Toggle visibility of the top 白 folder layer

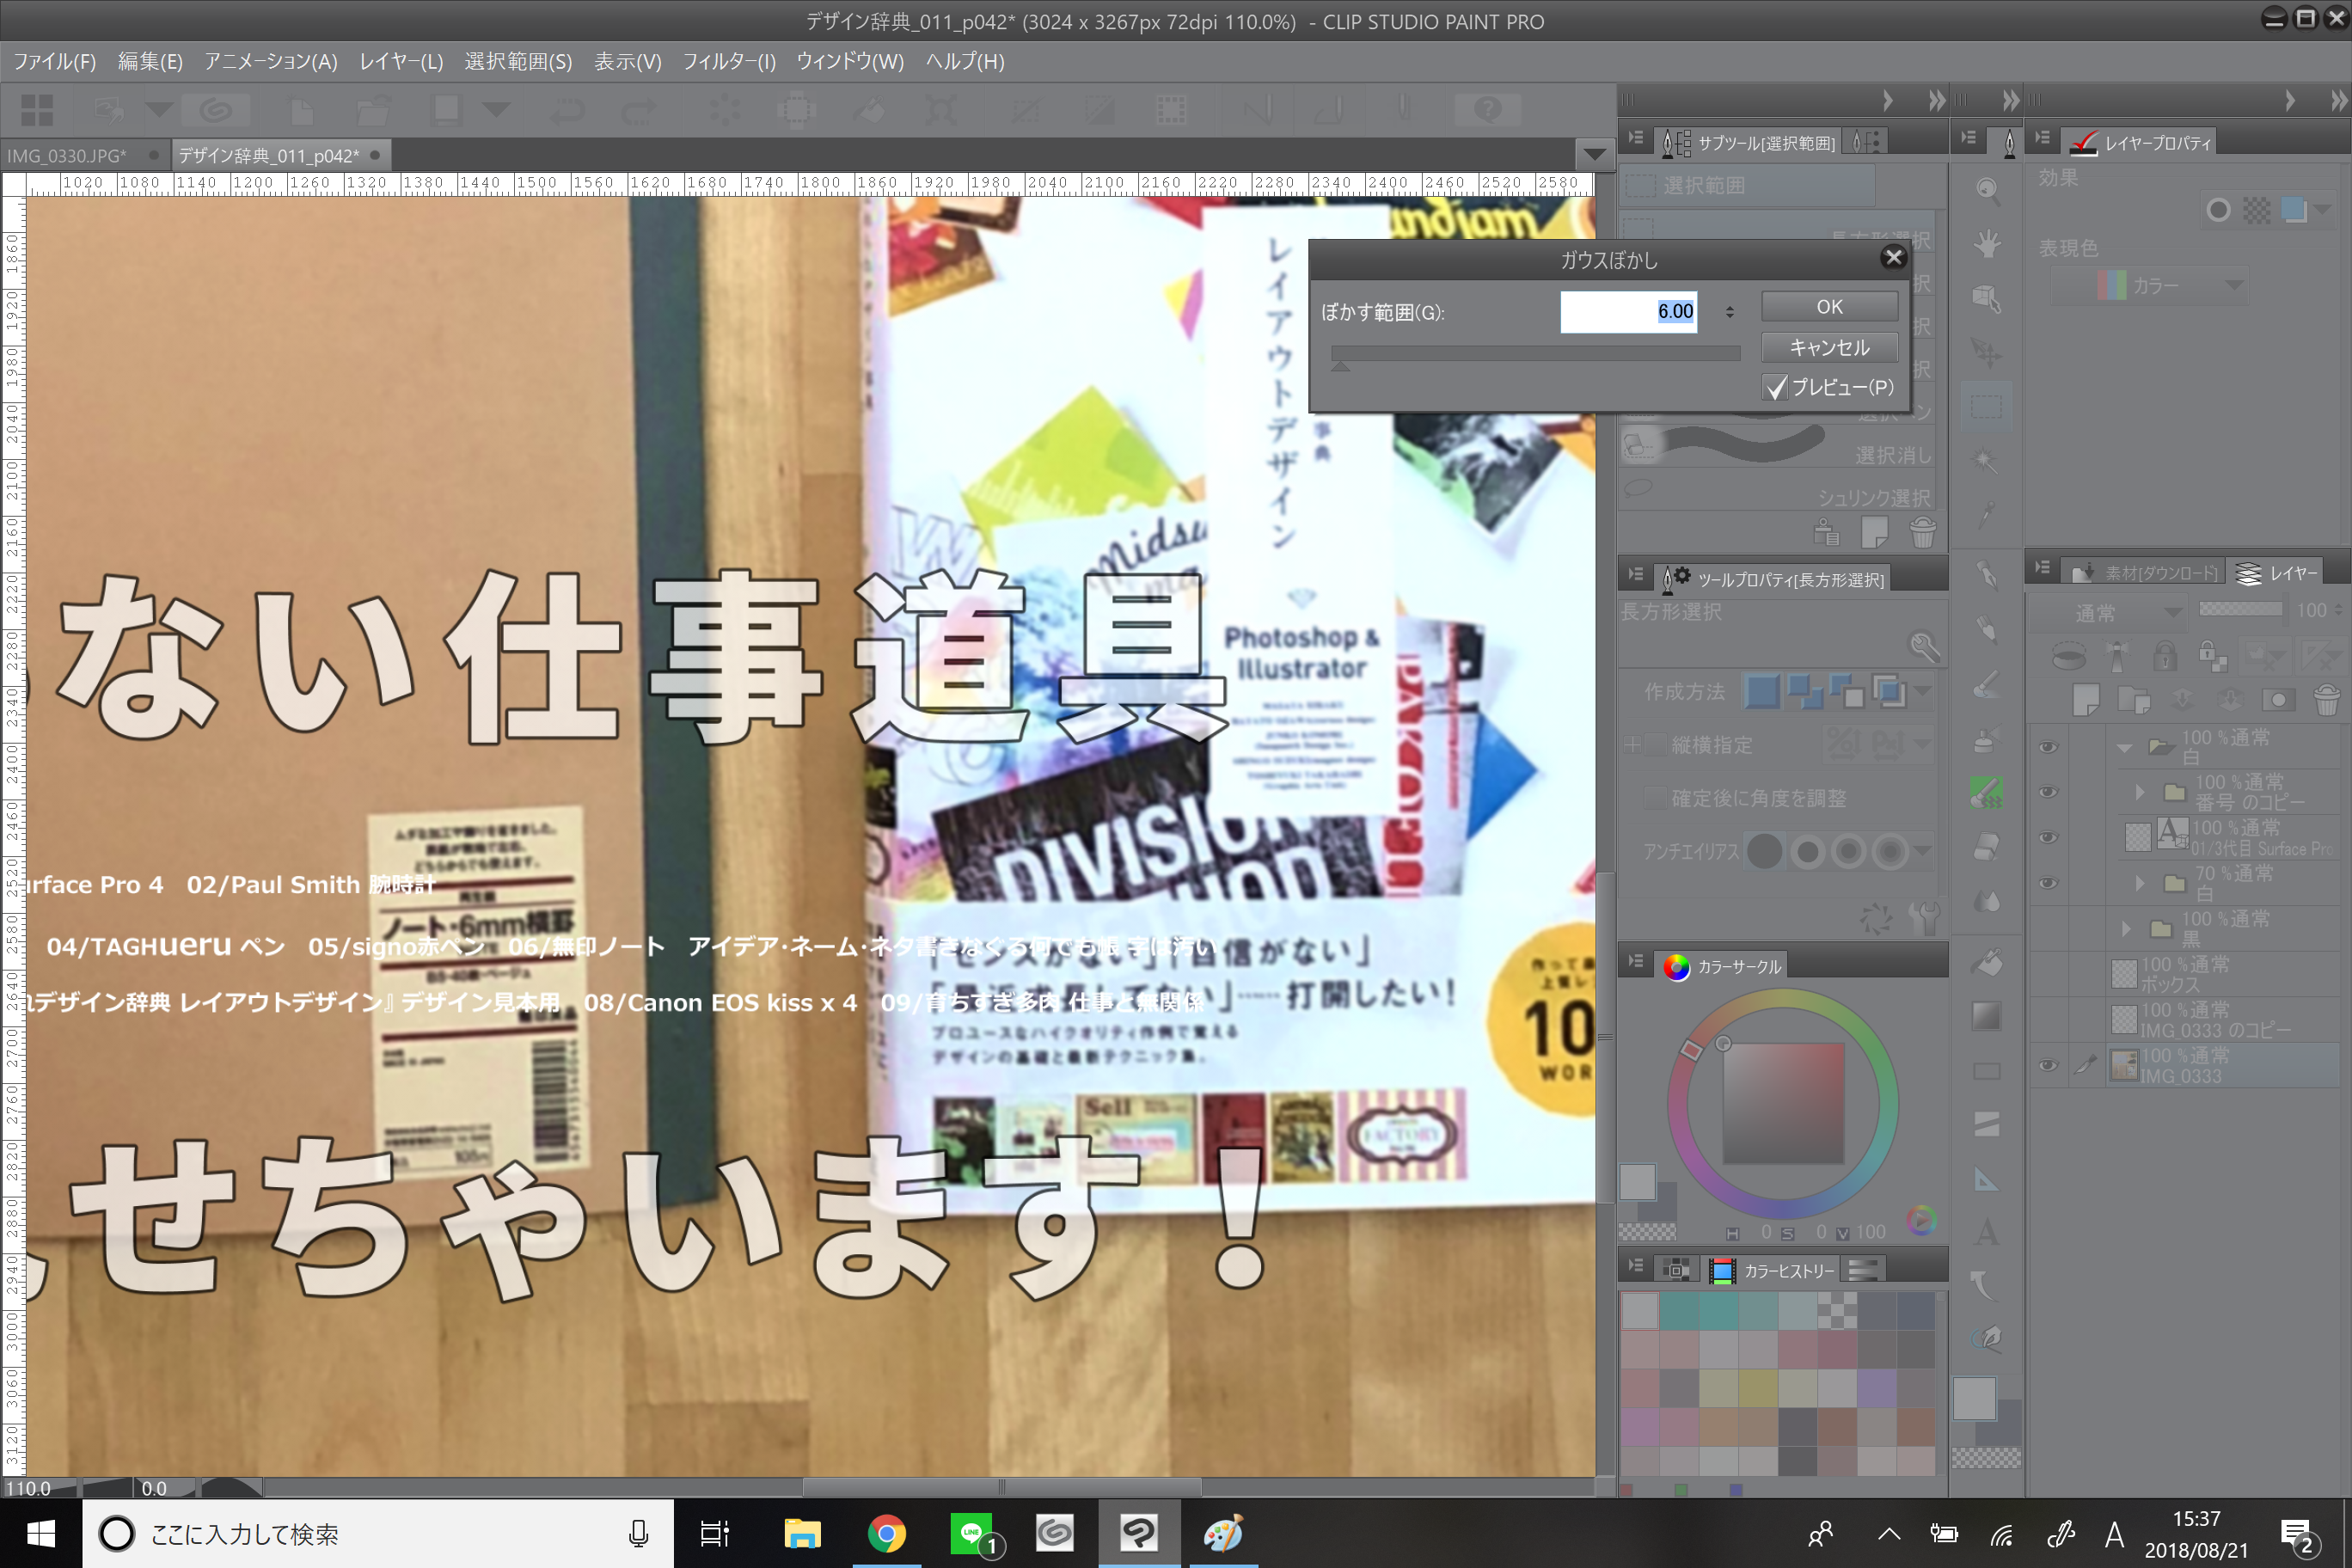coord(2048,747)
